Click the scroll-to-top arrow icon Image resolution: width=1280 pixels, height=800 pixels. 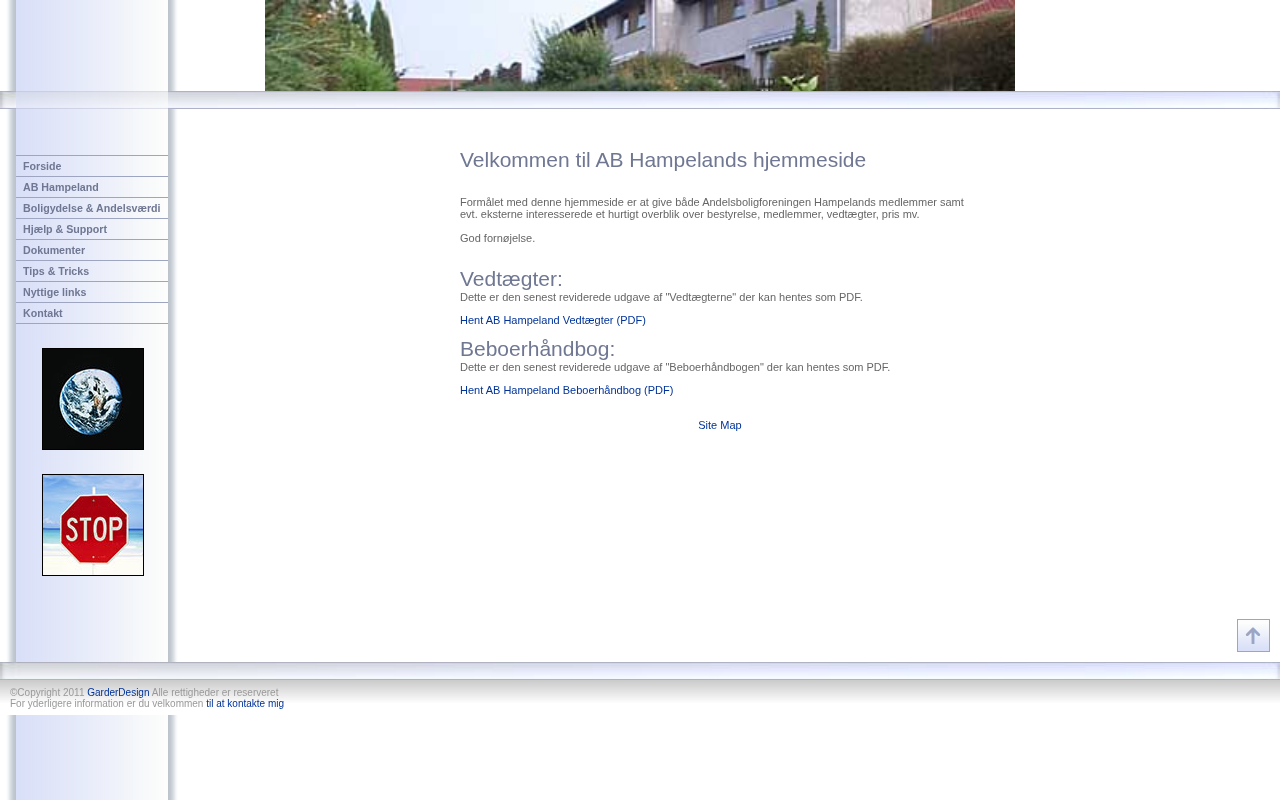point(1253,636)
